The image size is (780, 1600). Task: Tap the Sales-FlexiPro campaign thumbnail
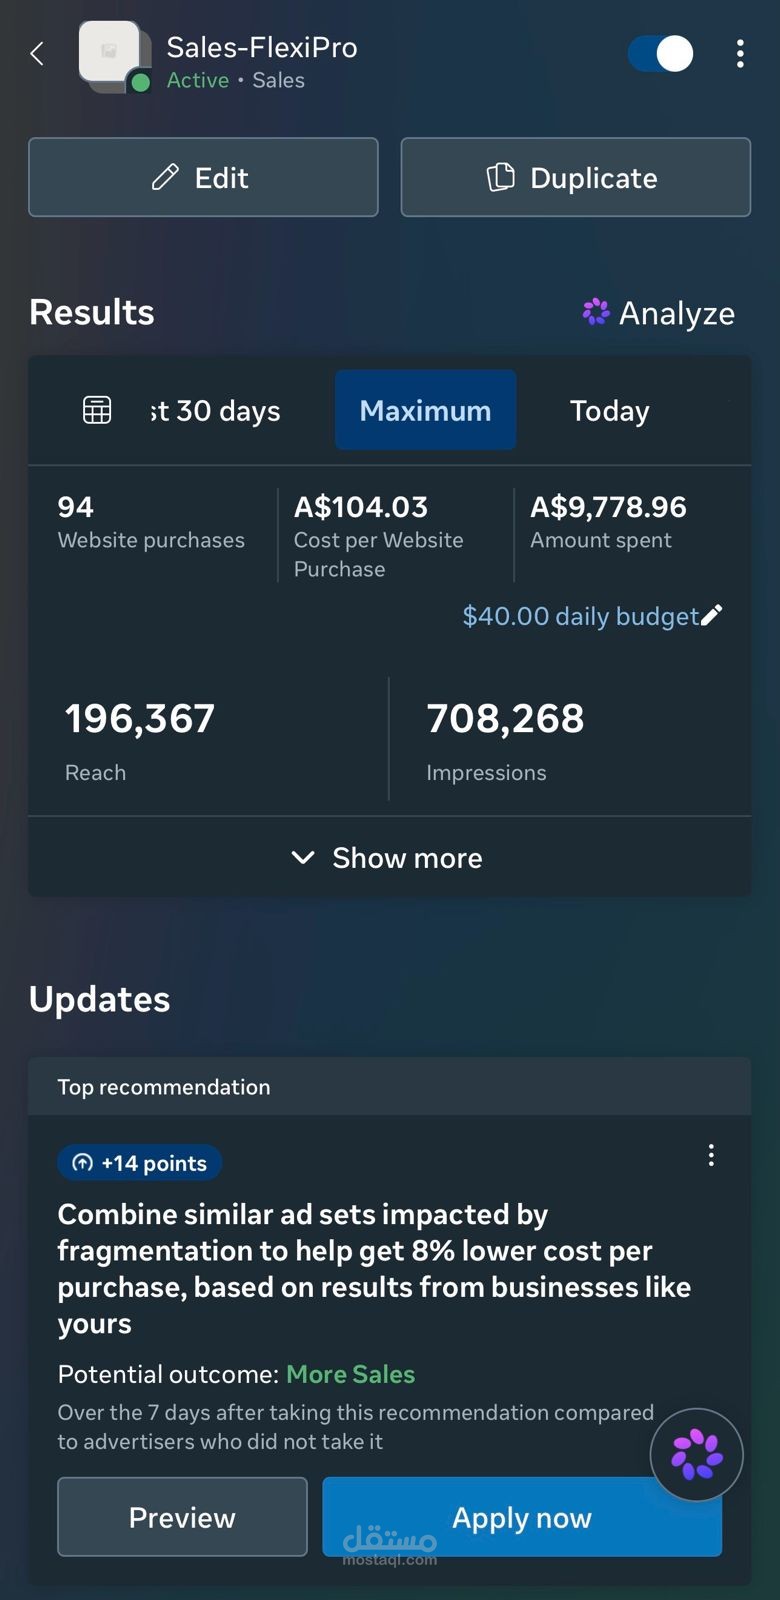[113, 56]
